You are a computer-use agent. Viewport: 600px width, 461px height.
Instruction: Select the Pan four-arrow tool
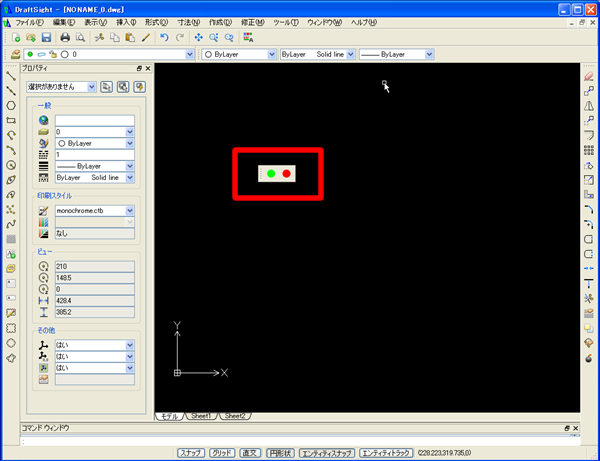198,37
